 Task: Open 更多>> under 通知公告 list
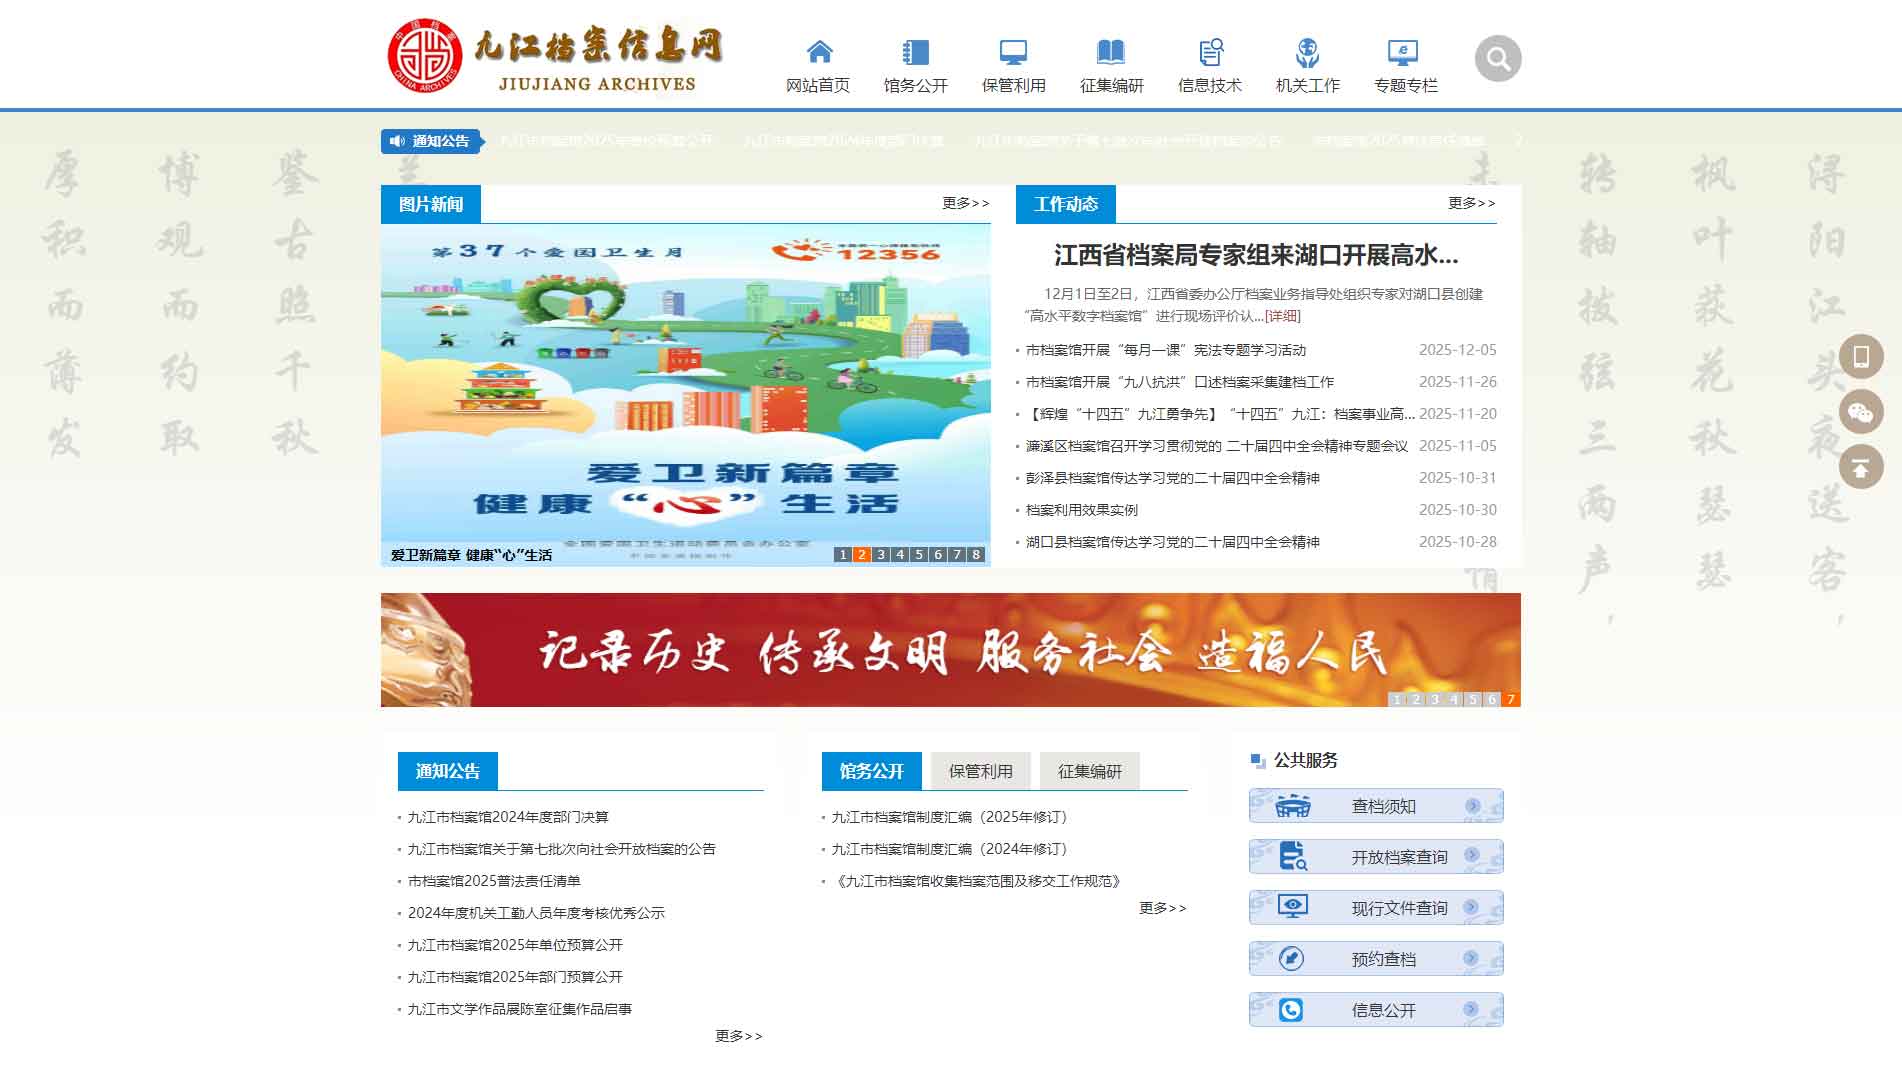pyautogui.click(x=739, y=1036)
